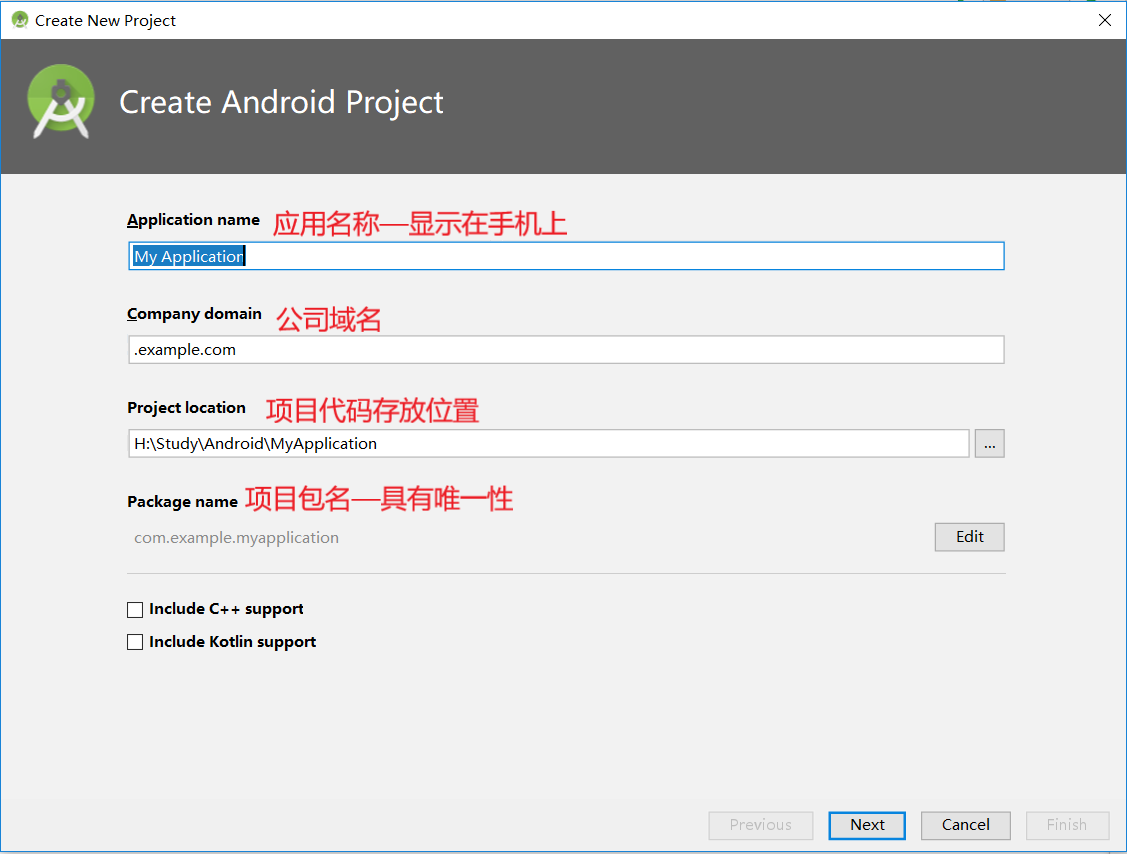This screenshot has height=854, width=1127.
Task: Cancel the project creation
Action: tap(964, 825)
